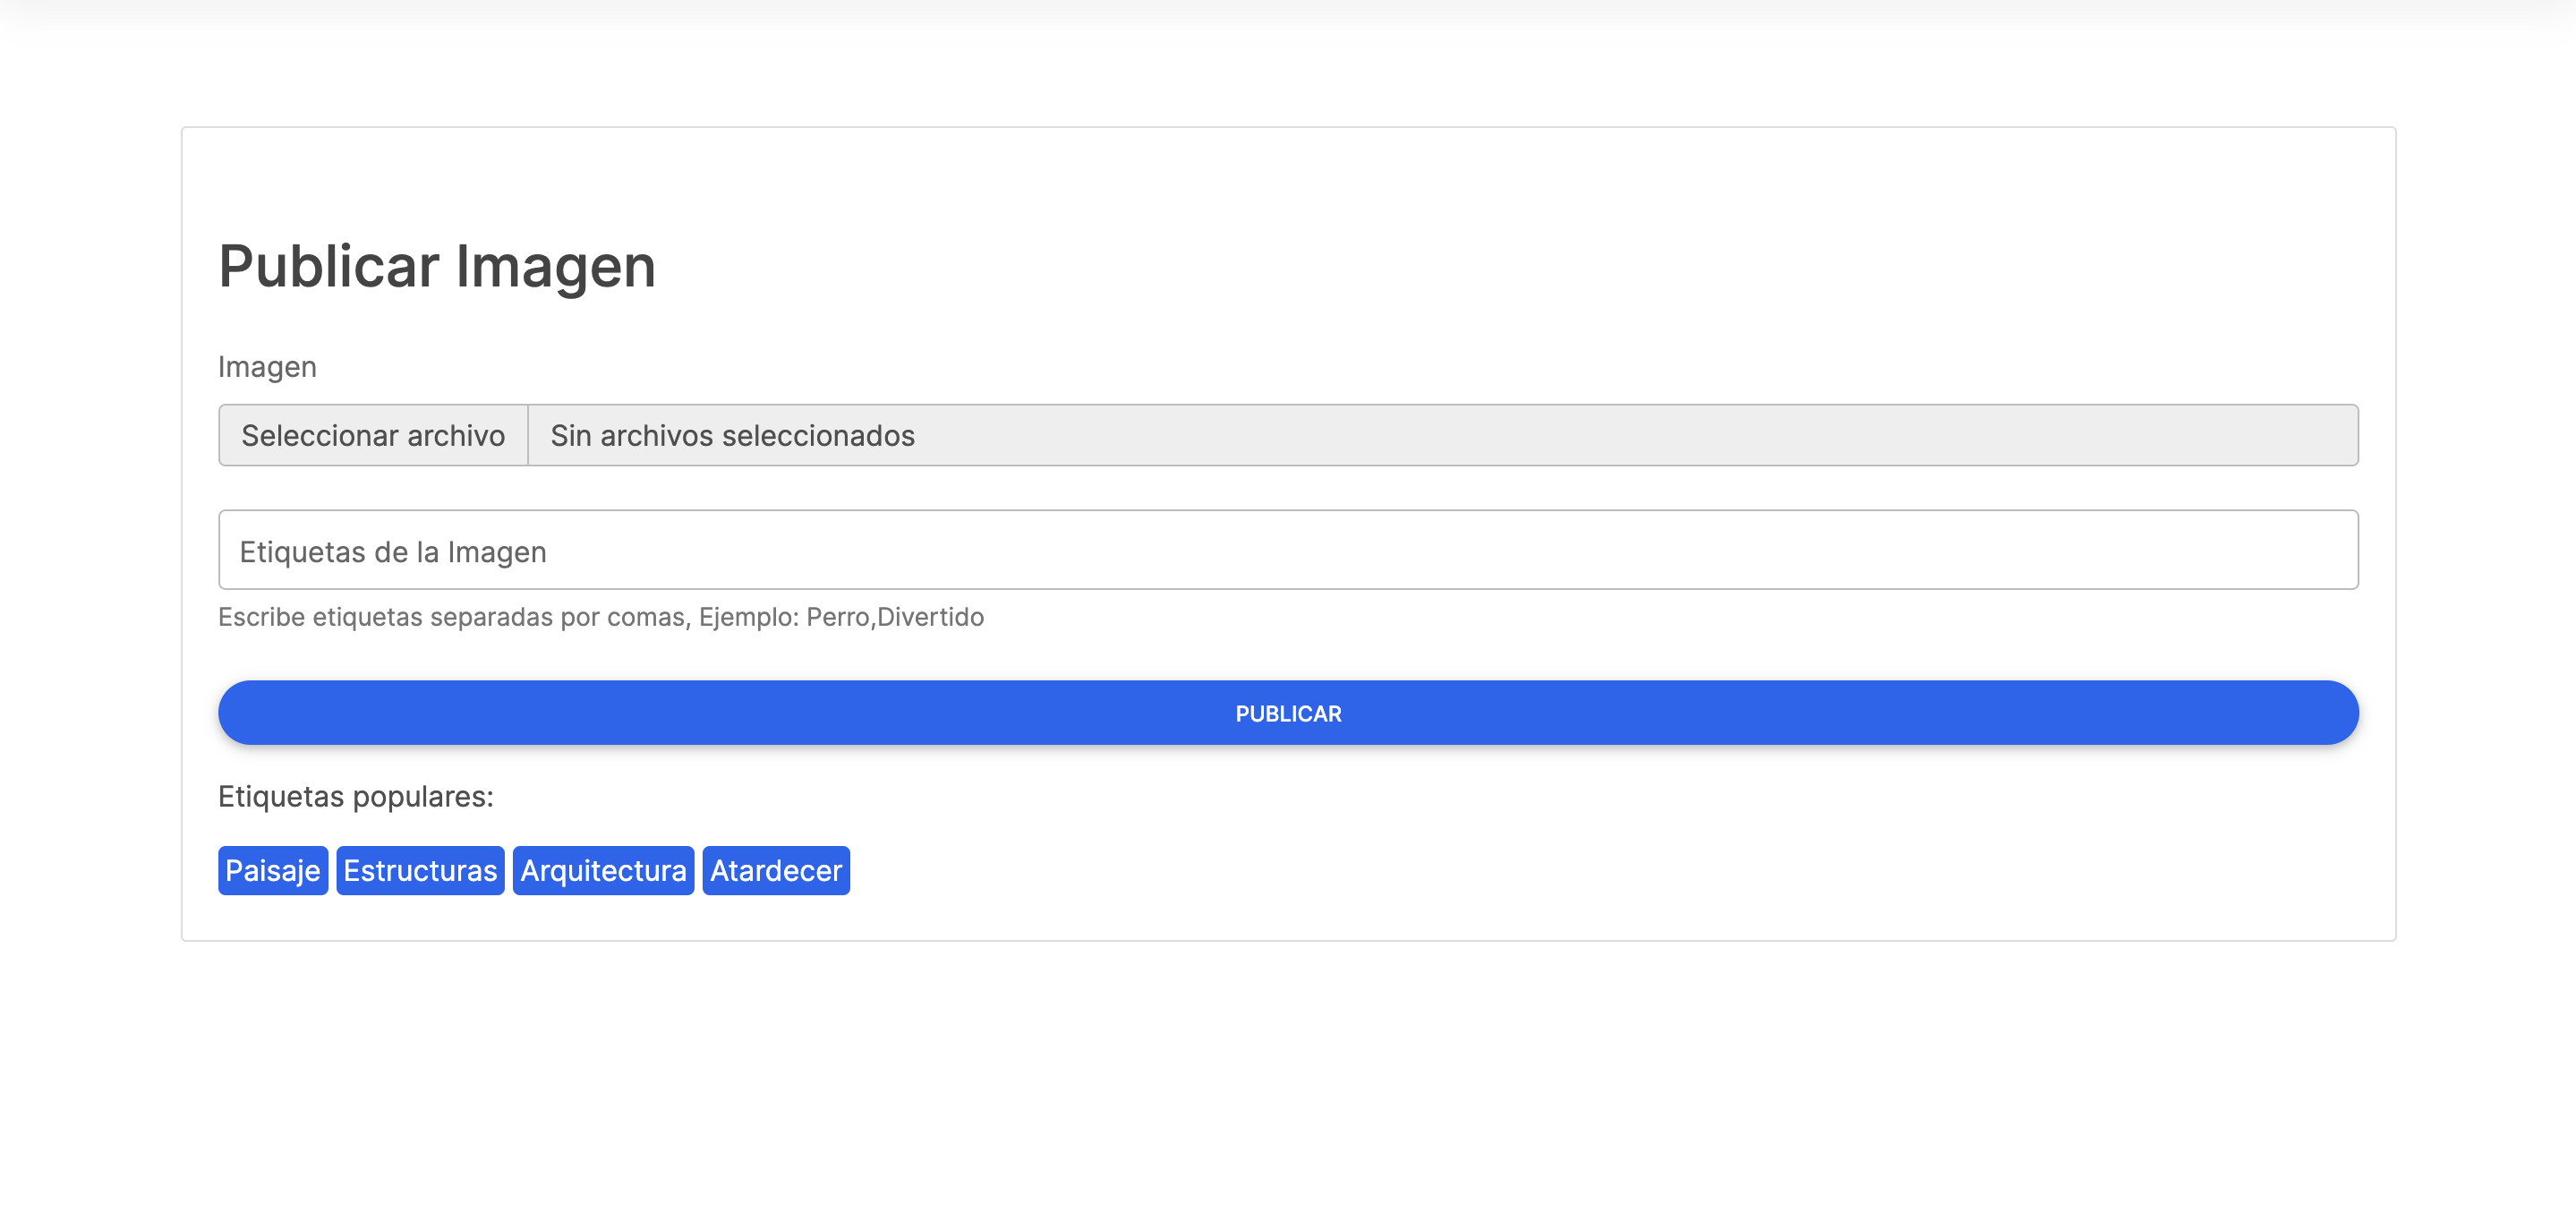2576x1205 pixels.
Task: Submit the form with PUBLICAR button
Action: (1288, 713)
